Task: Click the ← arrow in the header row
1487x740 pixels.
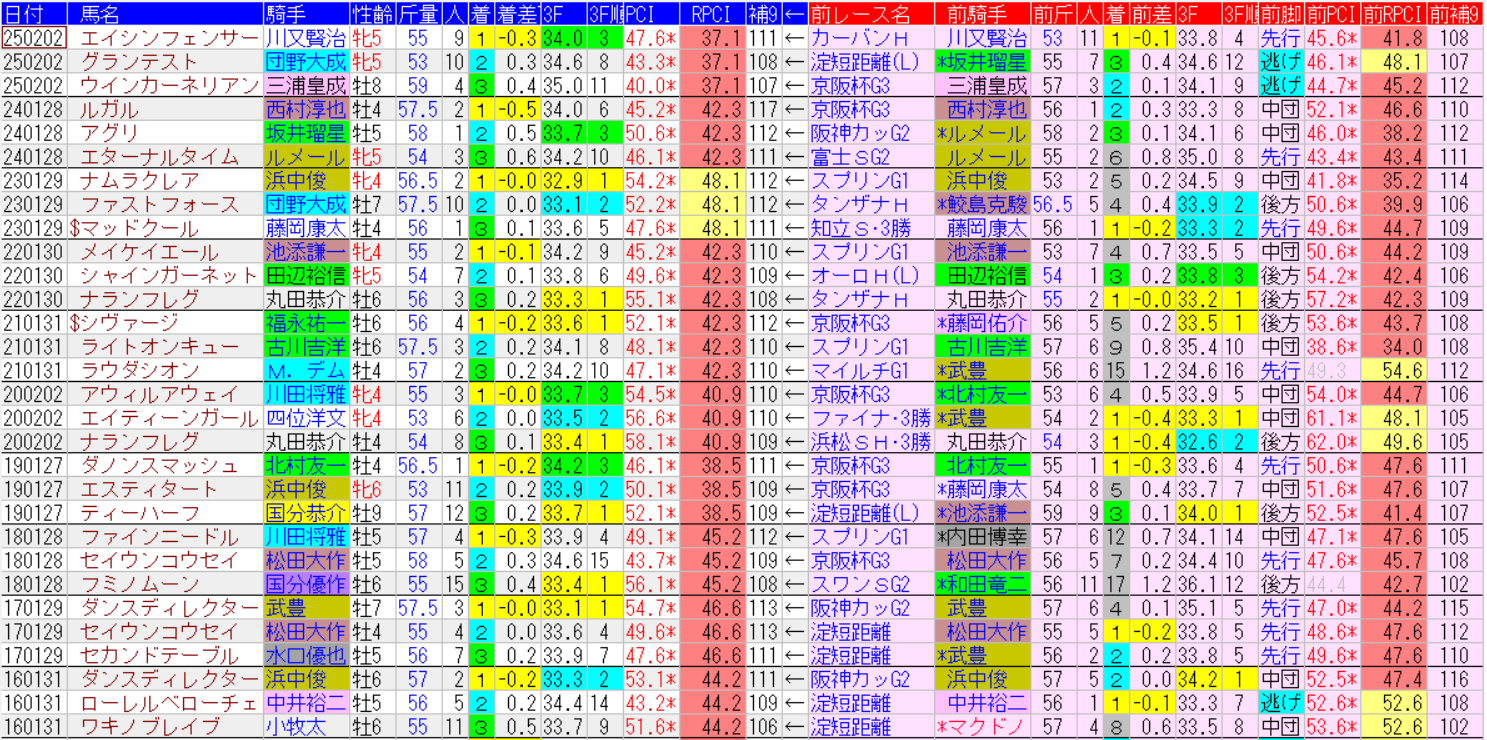Action: [x=795, y=13]
